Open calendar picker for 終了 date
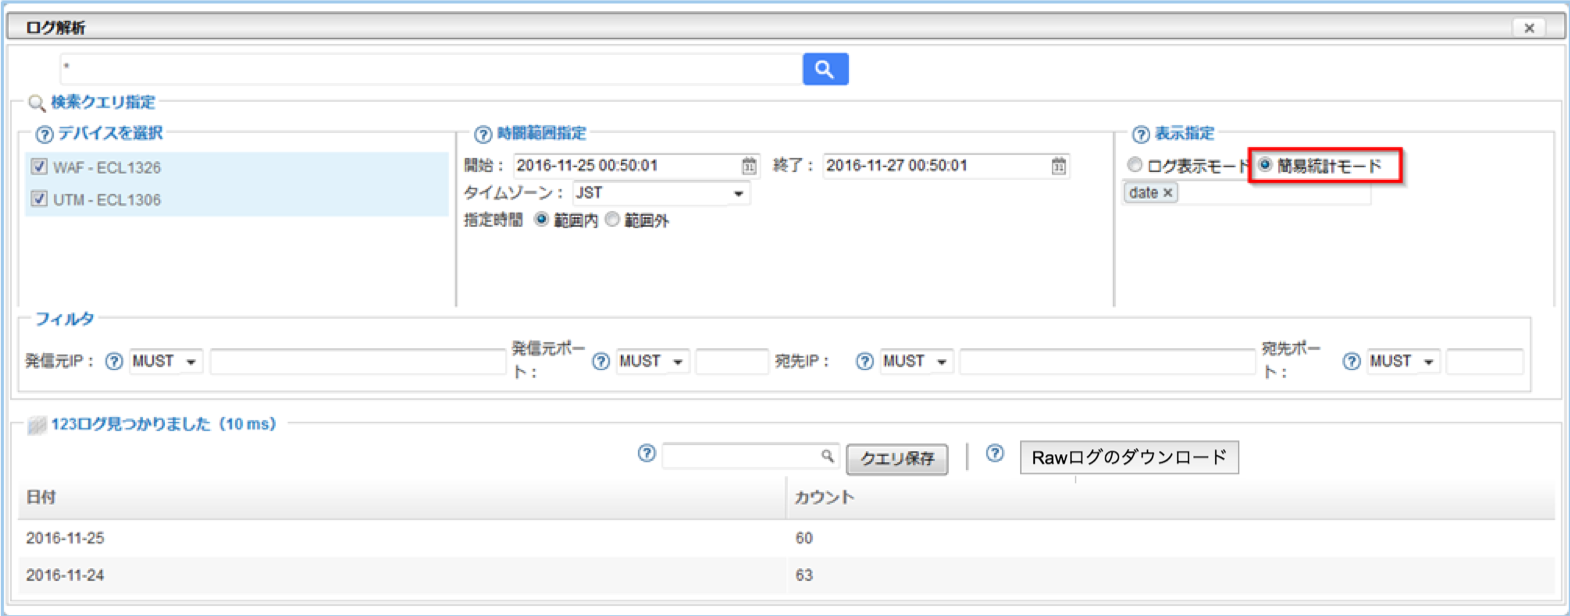 (1059, 166)
